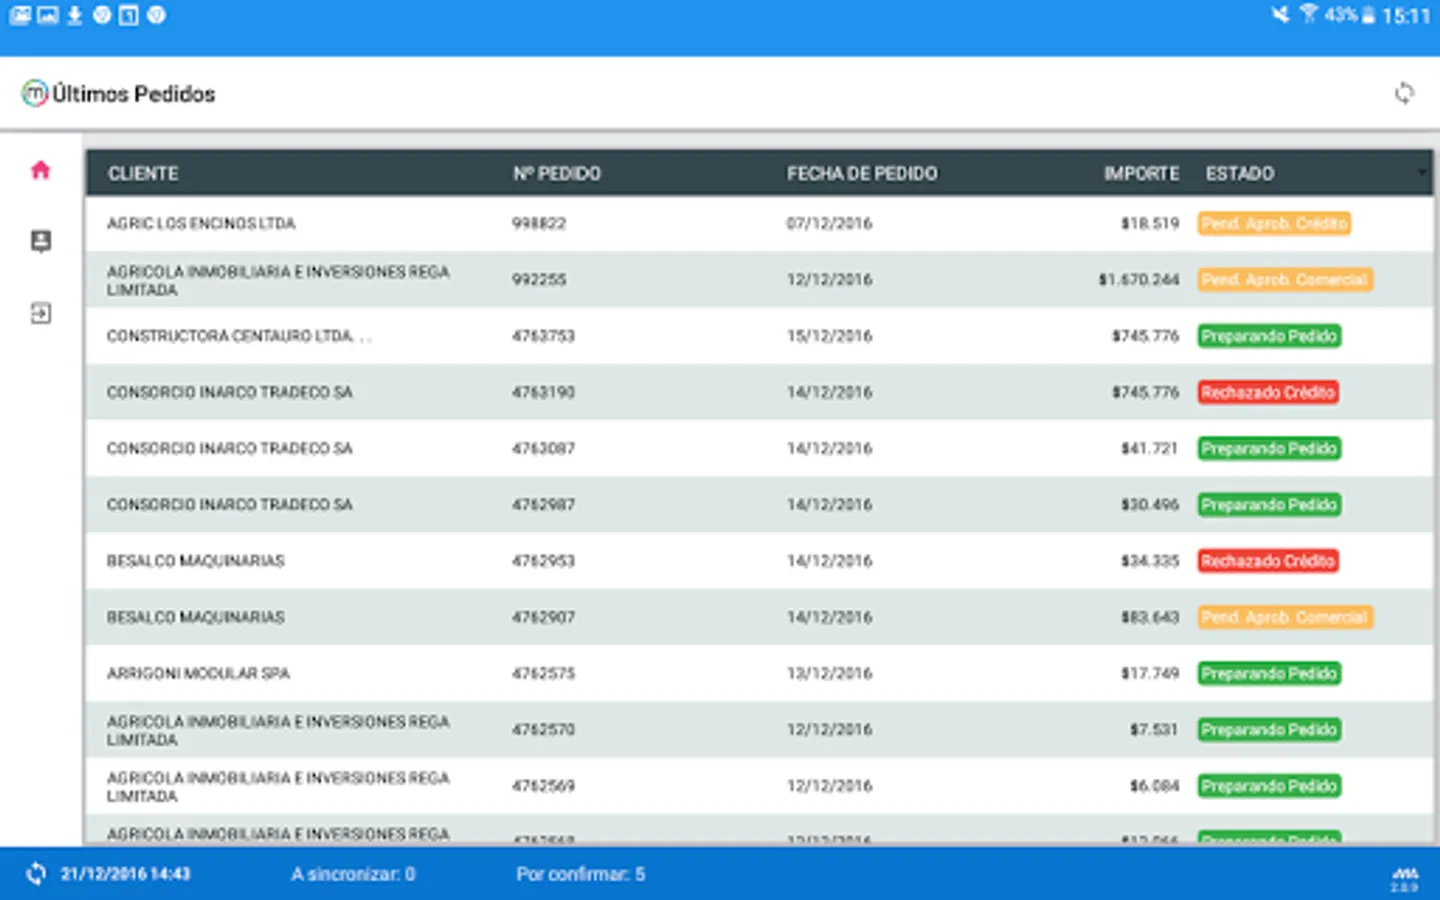The height and width of the screenshot is (900, 1440).
Task: Click Preparando Pedido badge on order 4762570
Action: tap(1269, 730)
